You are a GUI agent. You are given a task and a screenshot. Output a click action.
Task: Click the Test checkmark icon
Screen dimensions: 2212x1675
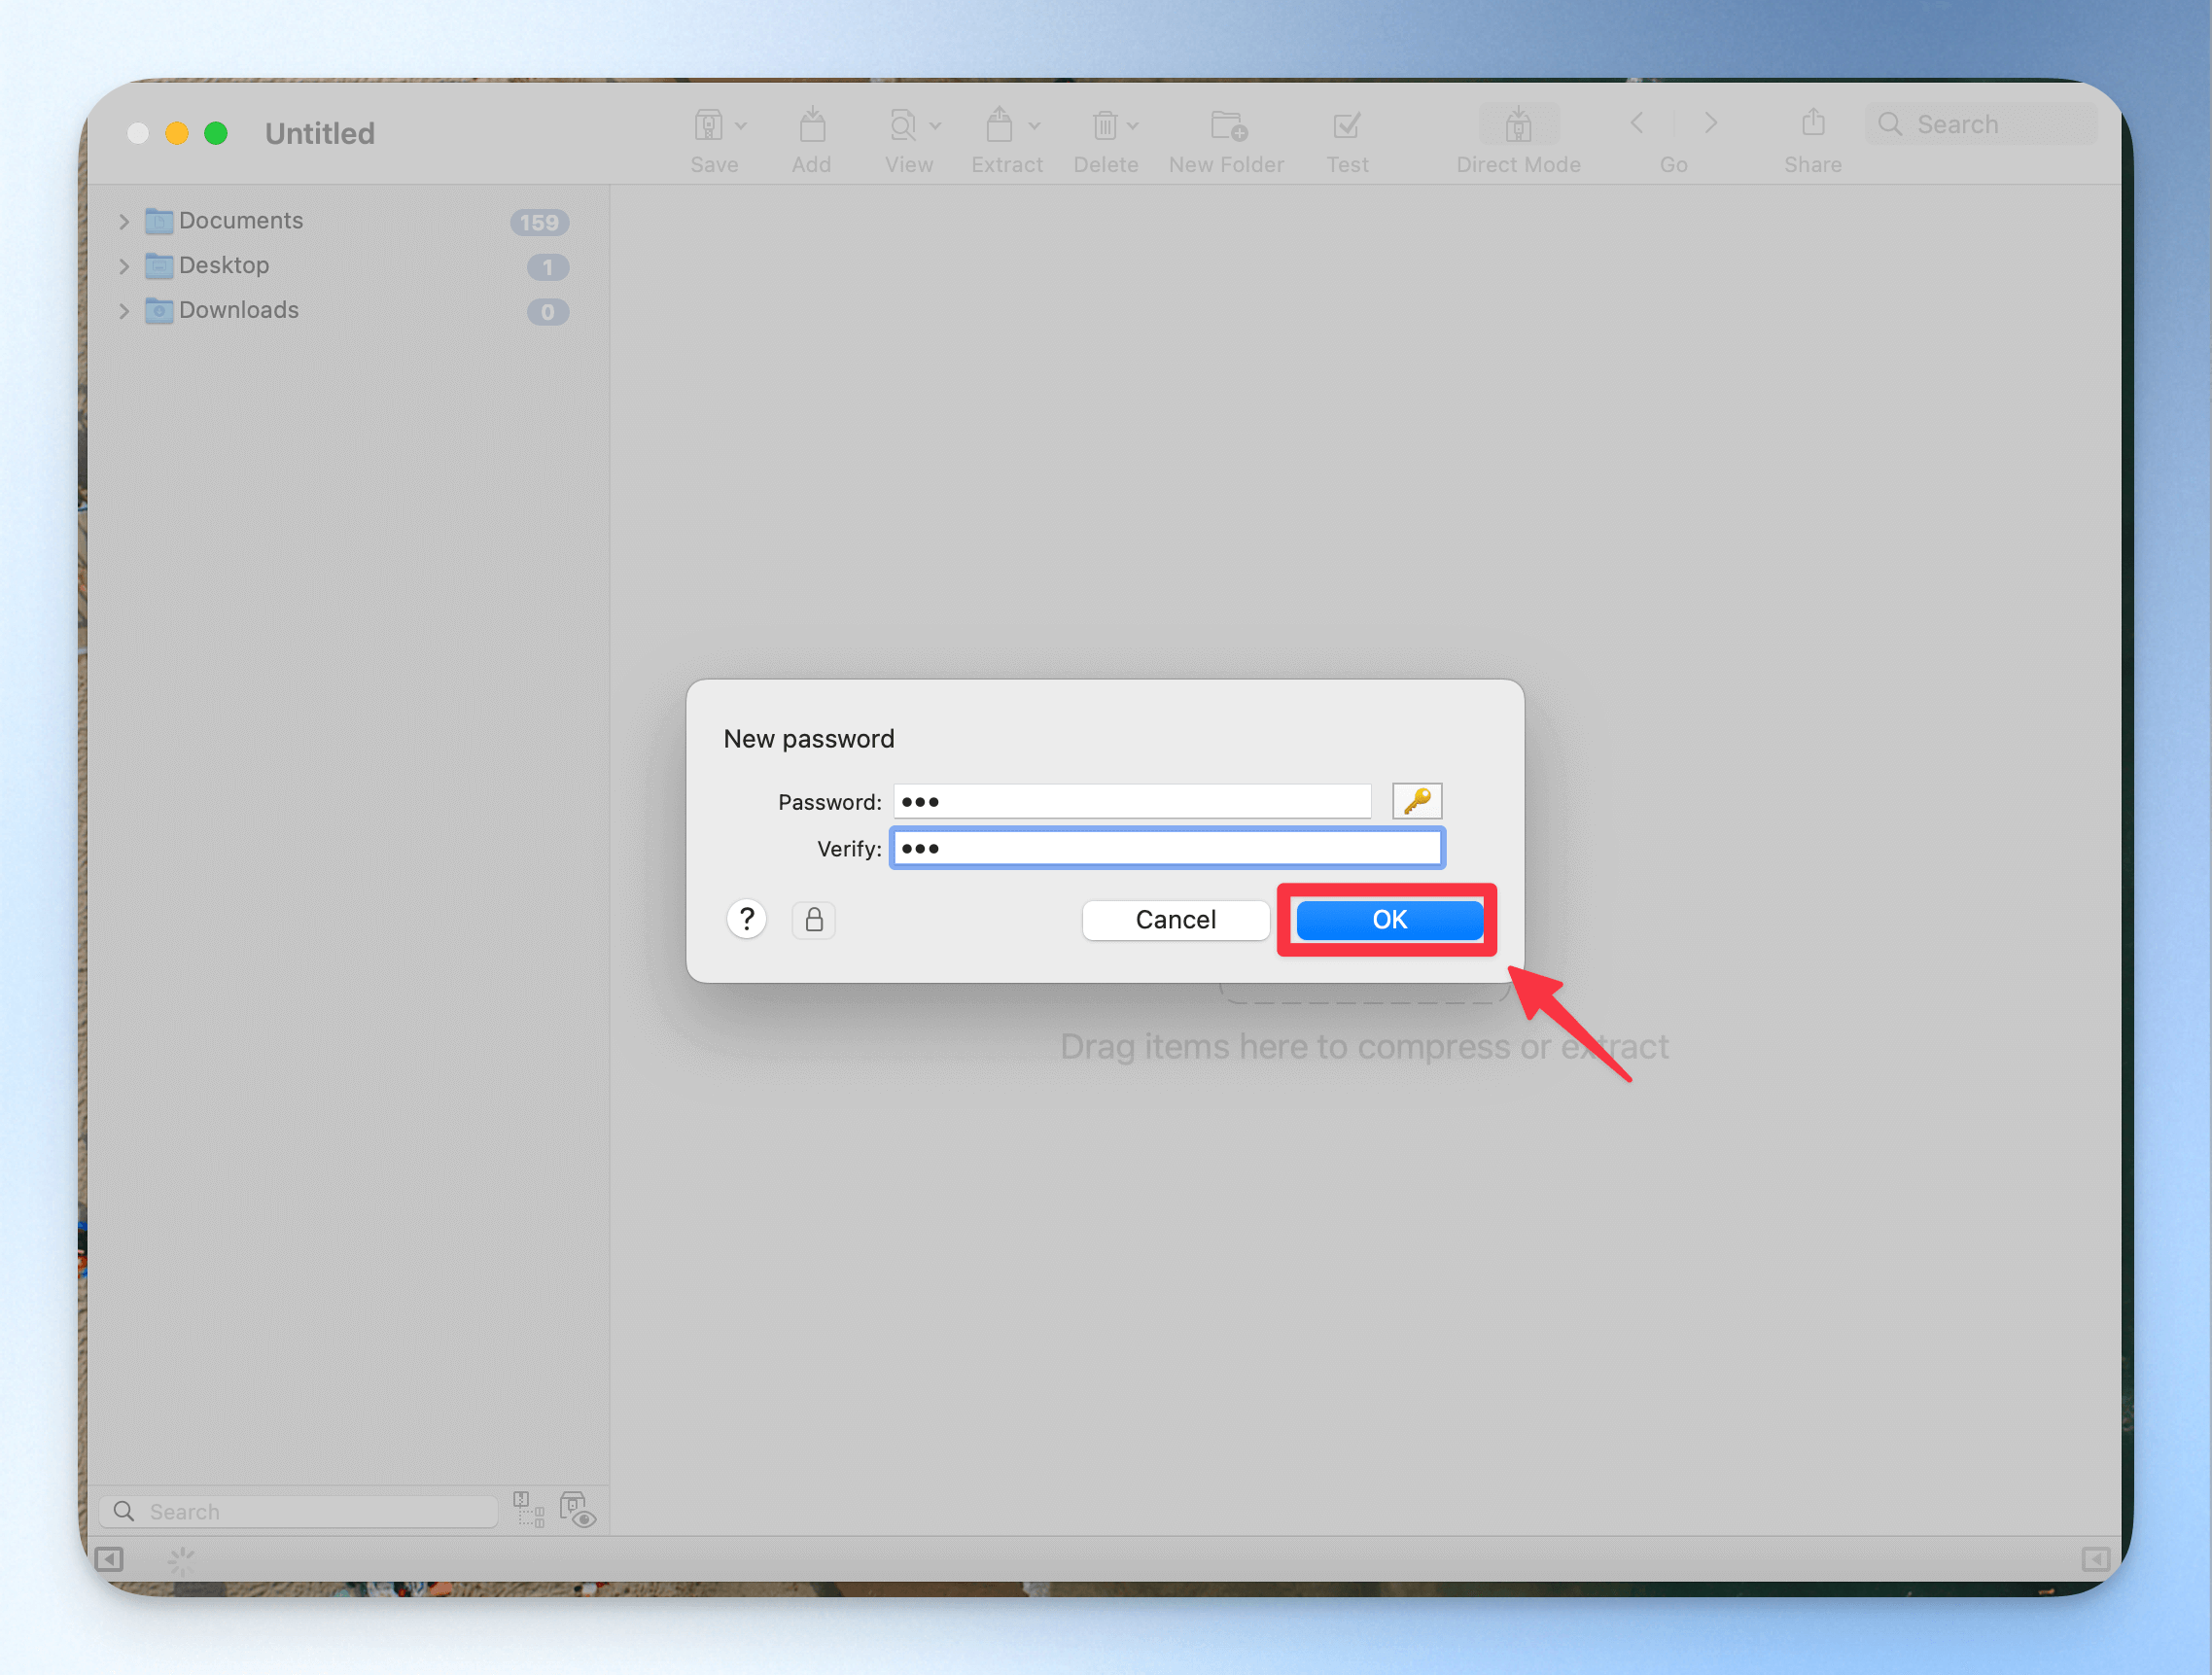click(x=1346, y=126)
